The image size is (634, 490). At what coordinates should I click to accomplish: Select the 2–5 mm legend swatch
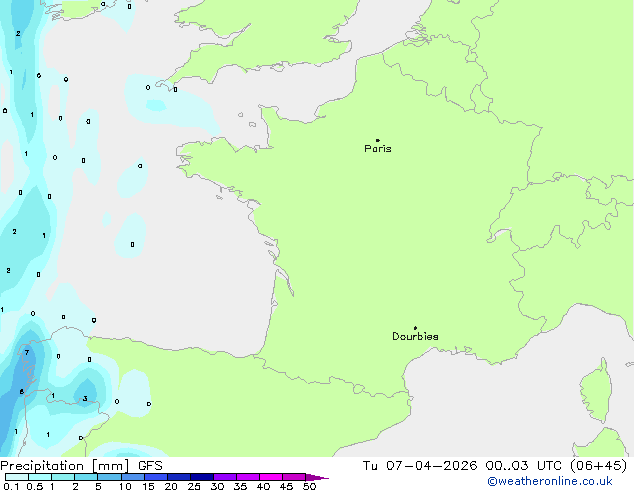tap(86, 477)
